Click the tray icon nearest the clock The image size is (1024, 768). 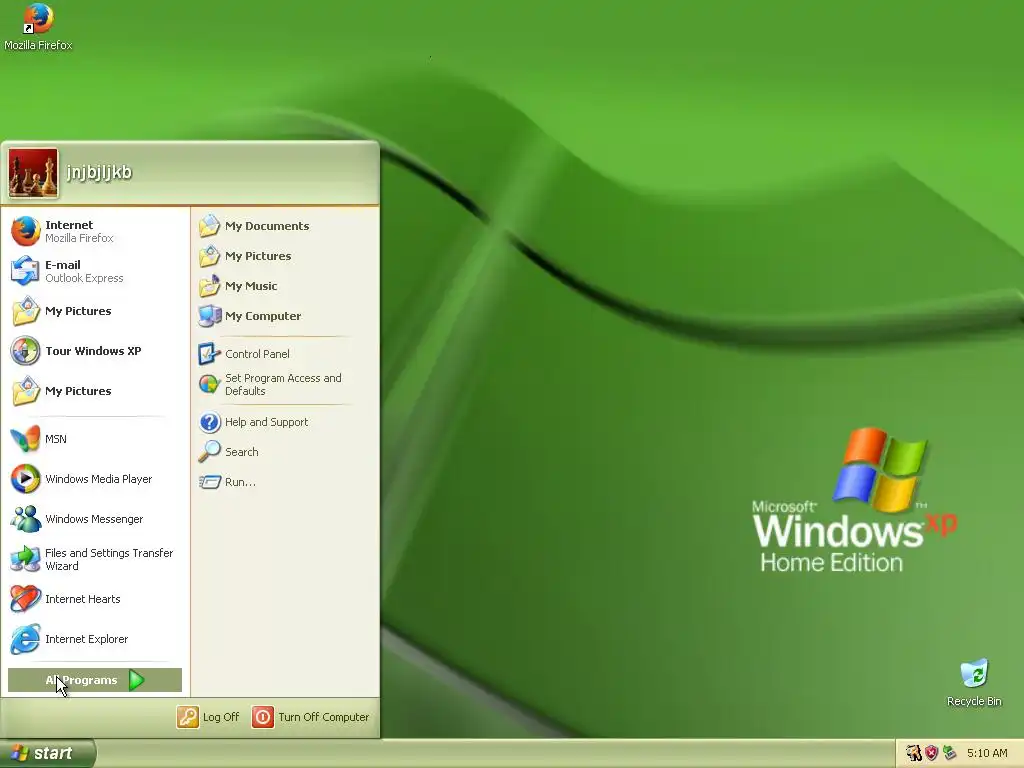tap(950, 753)
